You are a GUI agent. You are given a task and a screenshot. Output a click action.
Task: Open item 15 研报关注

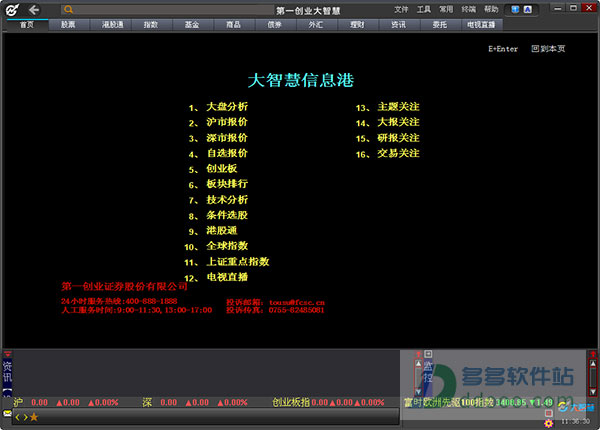click(388, 138)
